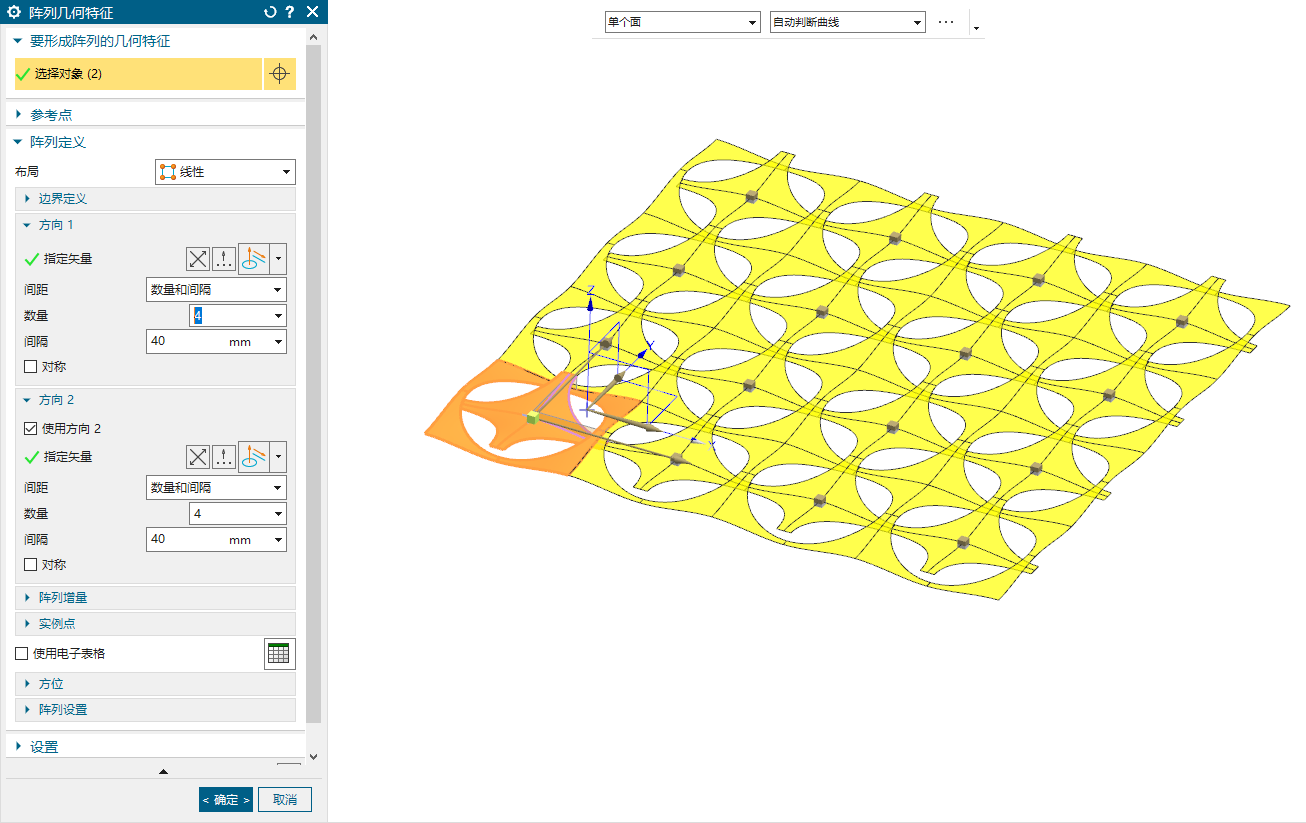The height and width of the screenshot is (823, 1306).
Task: Click inferred vector icon in 方向 2
Action: point(254,457)
